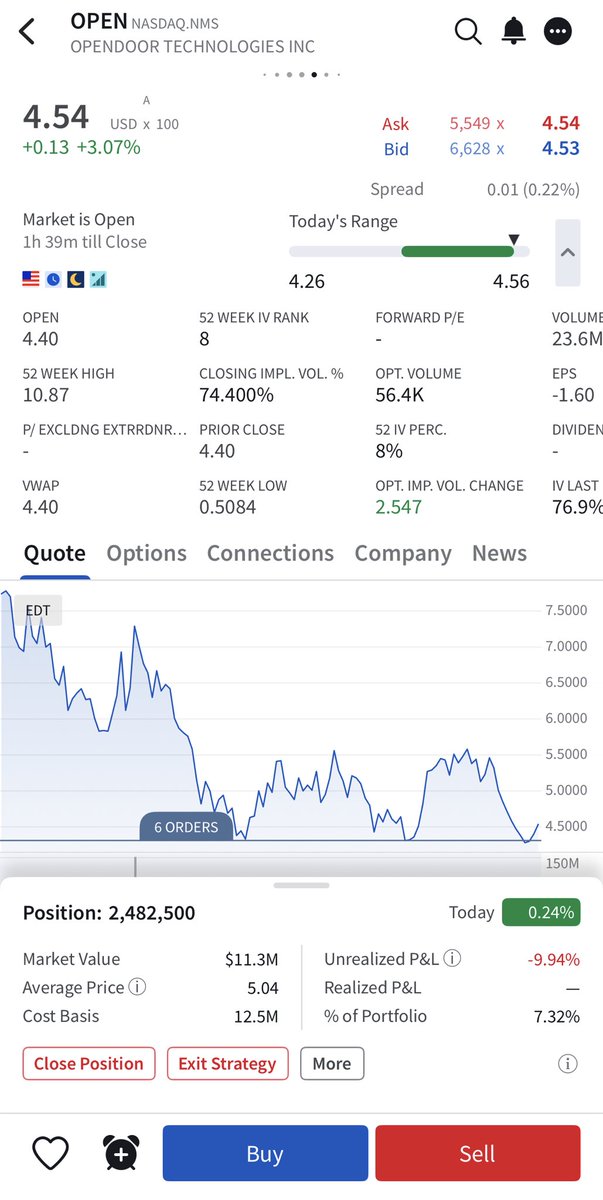
Task: Tap the OPENDOOR TECHNOLOGIES INC name
Action: pyautogui.click(x=193, y=46)
